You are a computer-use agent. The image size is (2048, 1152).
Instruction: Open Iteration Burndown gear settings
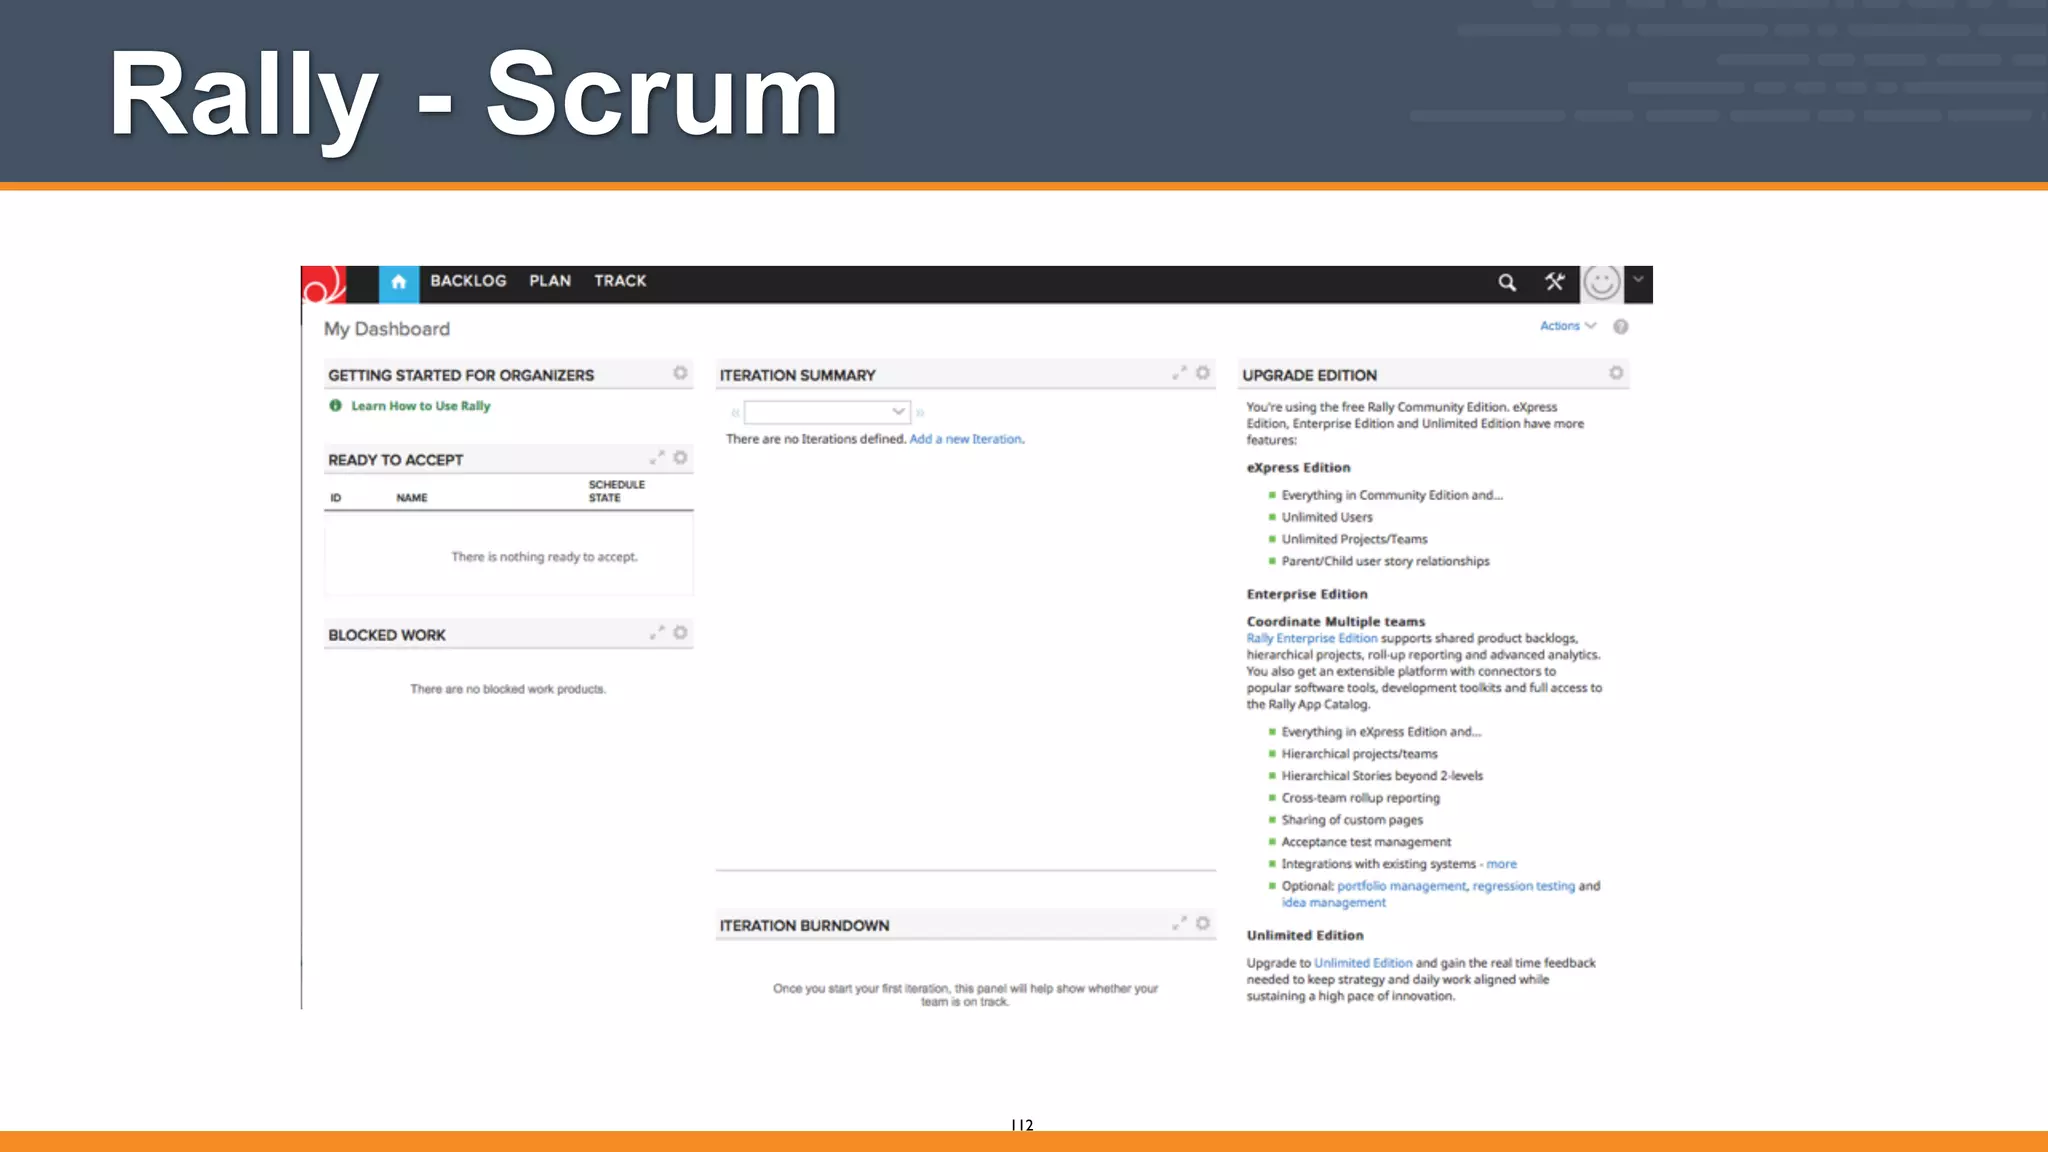pos(1203,924)
